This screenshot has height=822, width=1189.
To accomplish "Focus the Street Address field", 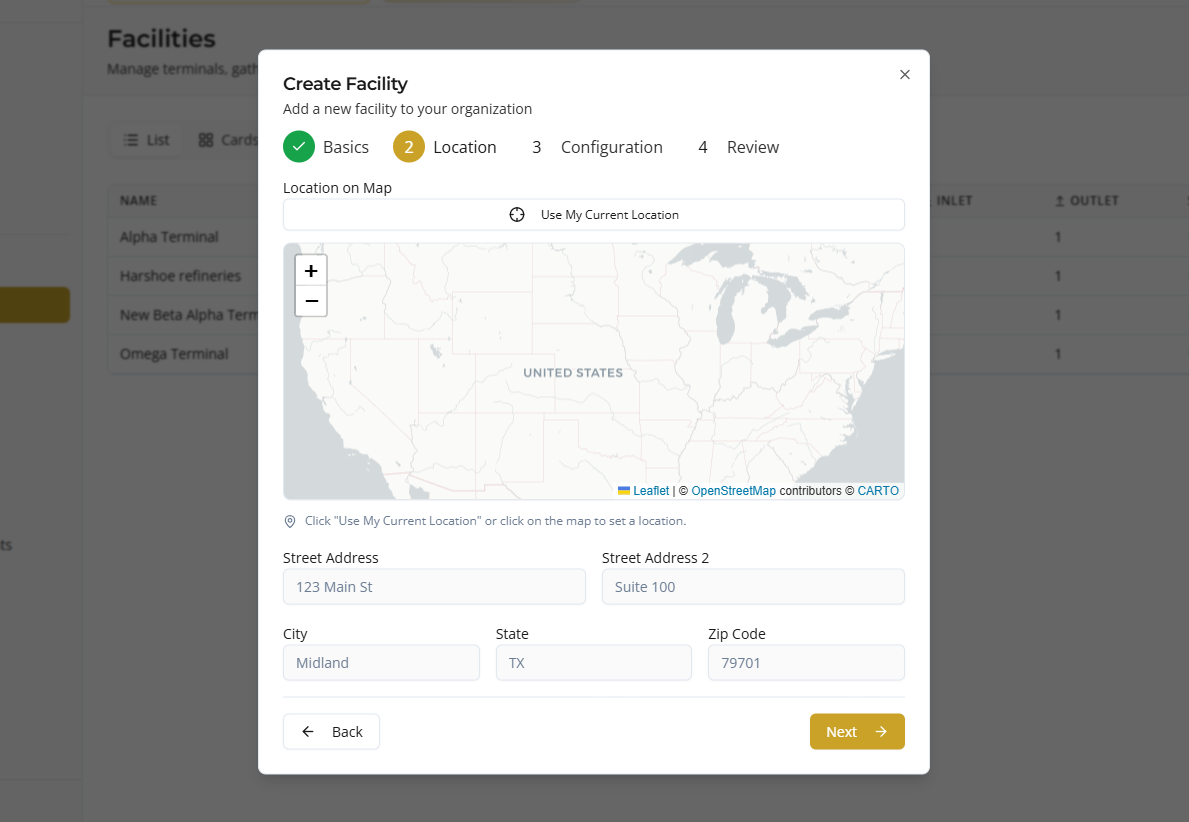I will click(x=434, y=587).
